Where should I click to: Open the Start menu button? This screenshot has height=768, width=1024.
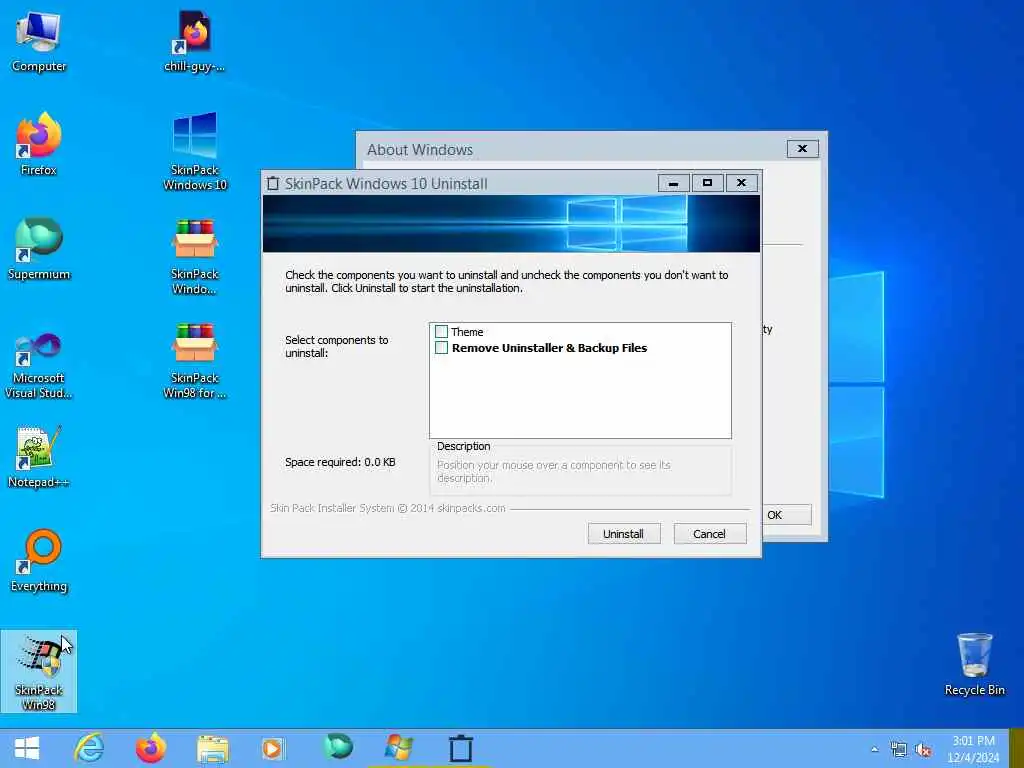tap(27, 748)
